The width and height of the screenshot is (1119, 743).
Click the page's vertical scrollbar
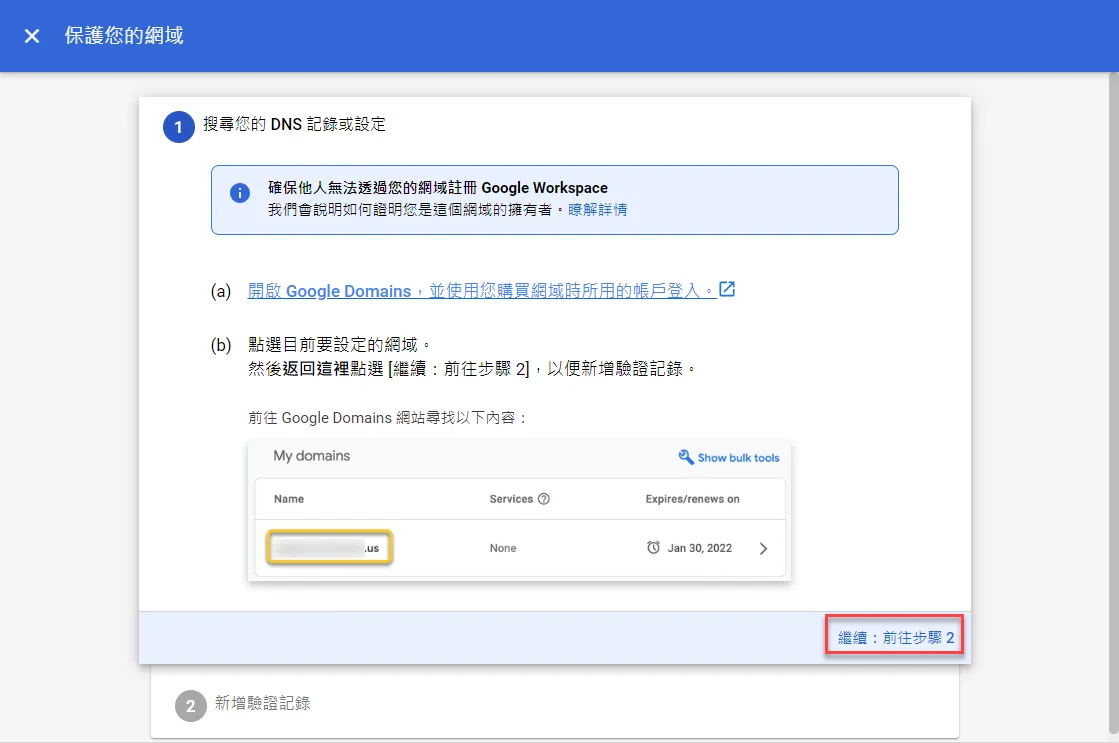[x=1113, y=403]
